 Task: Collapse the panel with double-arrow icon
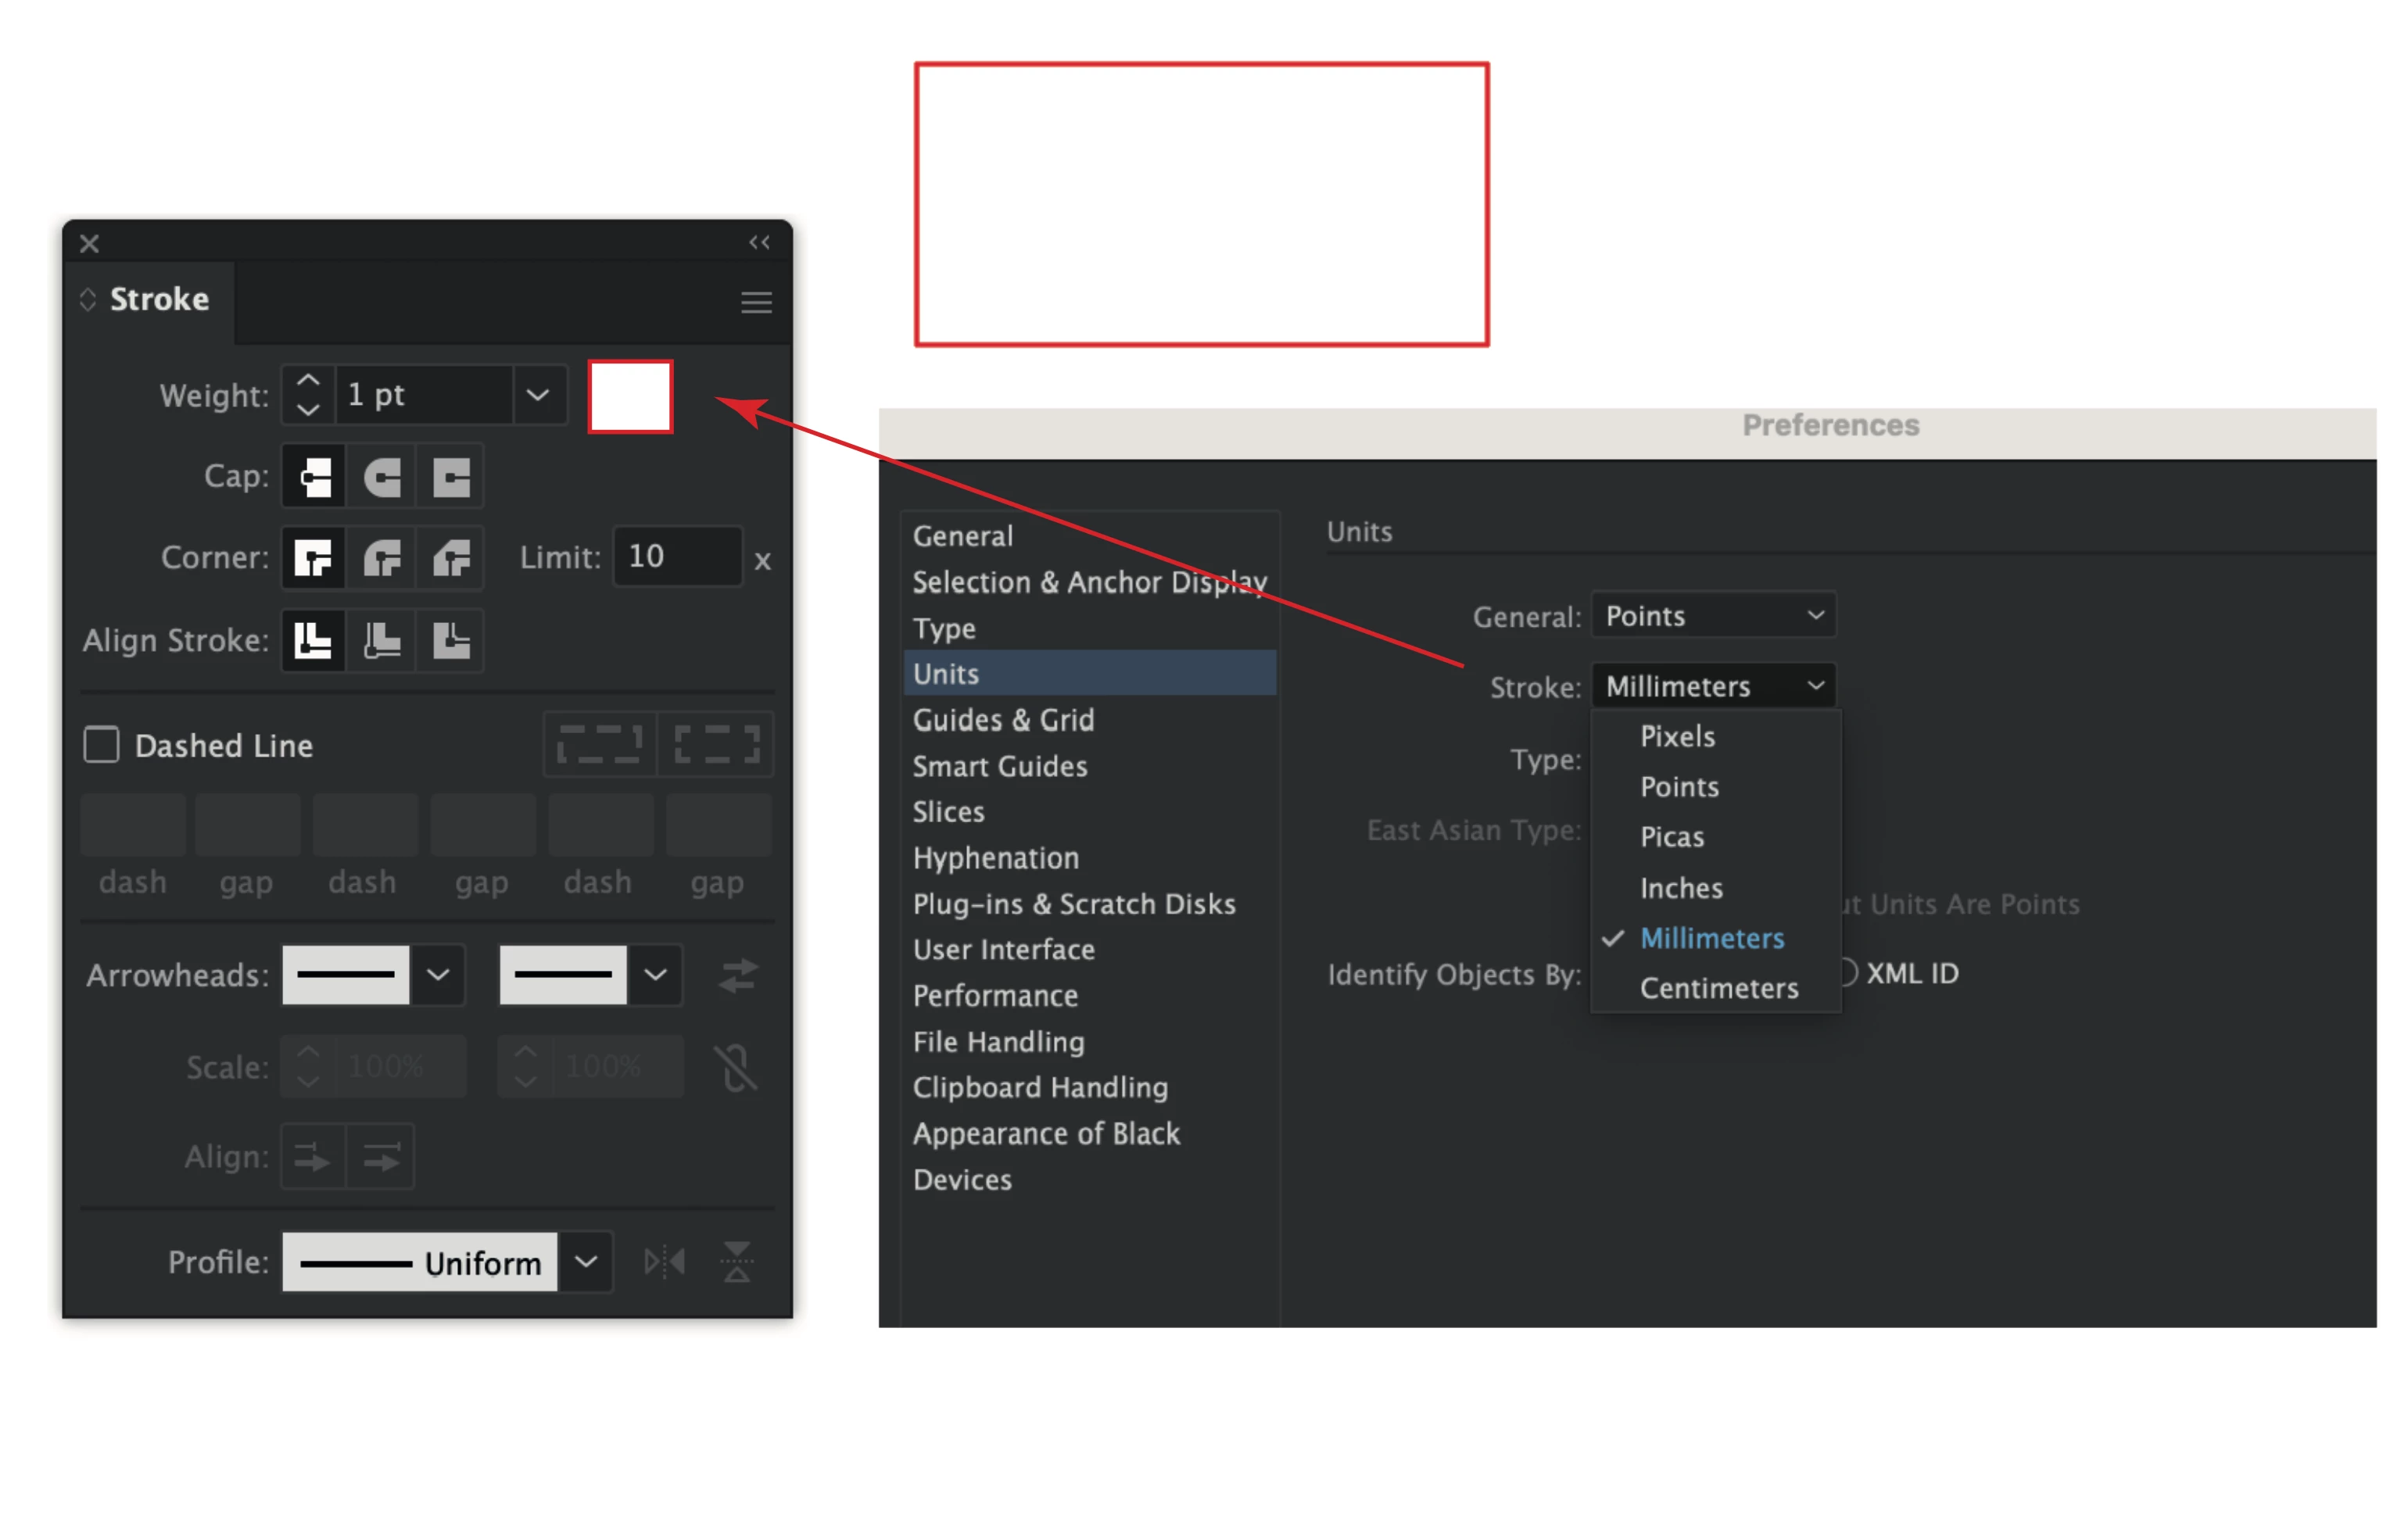pos(759,243)
